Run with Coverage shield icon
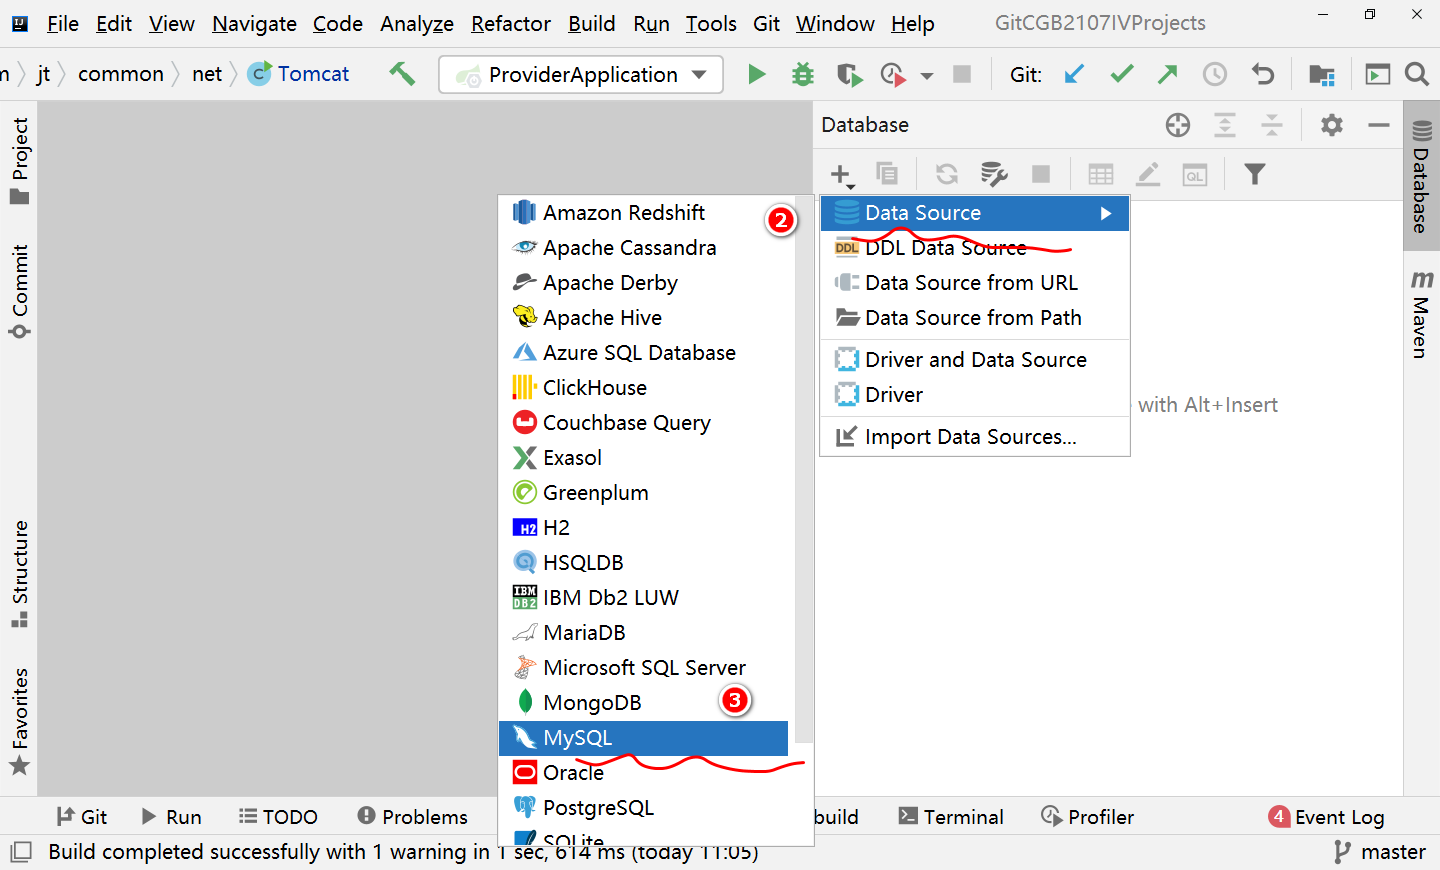The width and height of the screenshot is (1440, 870). tap(848, 74)
